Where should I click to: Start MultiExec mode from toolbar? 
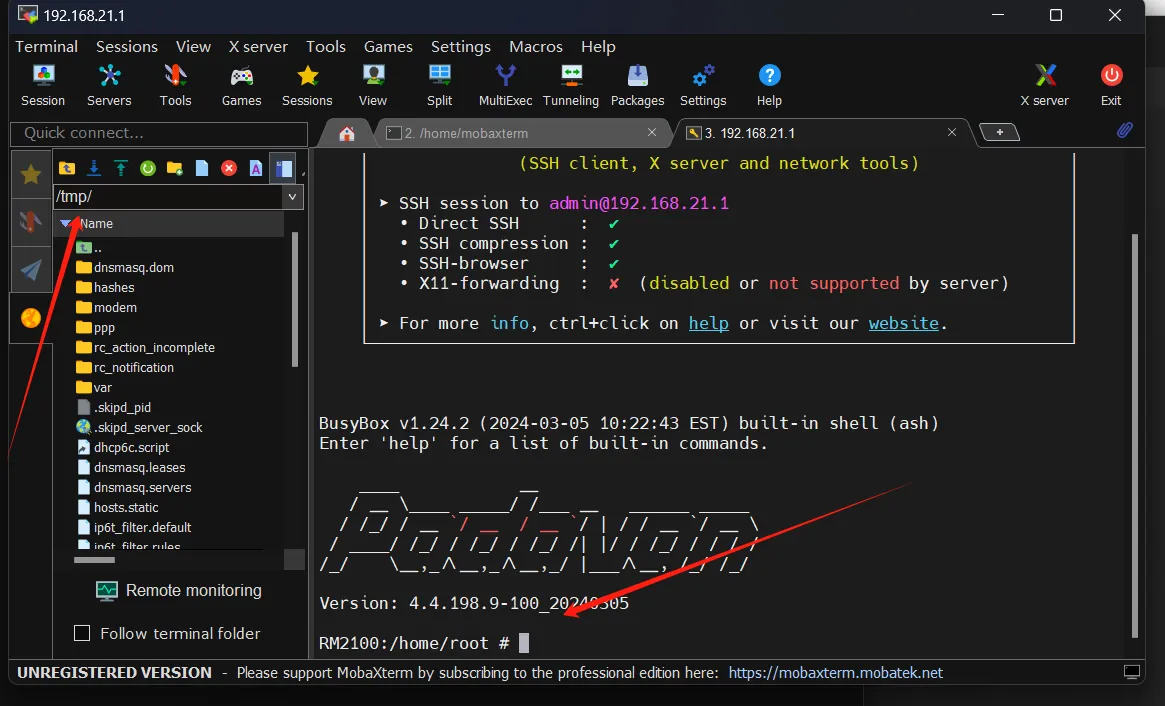click(505, 85)
